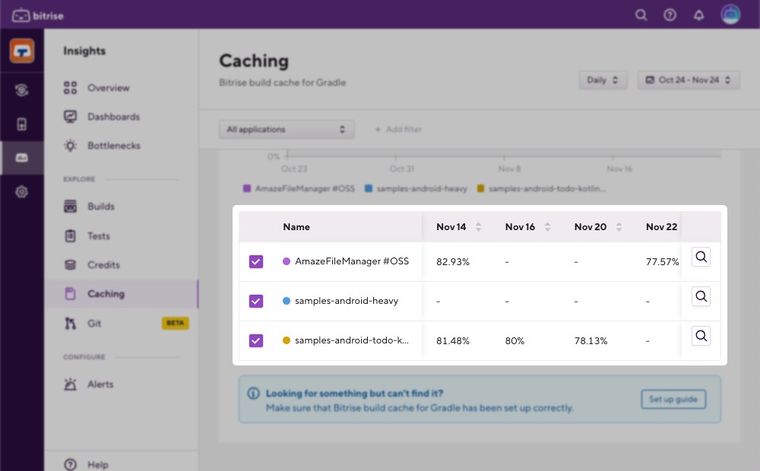Image resolution: width=760 pixels, height=471 pixels.
Task: Click the 80% cell under Nov 16
Action: (x=514, y=341)
